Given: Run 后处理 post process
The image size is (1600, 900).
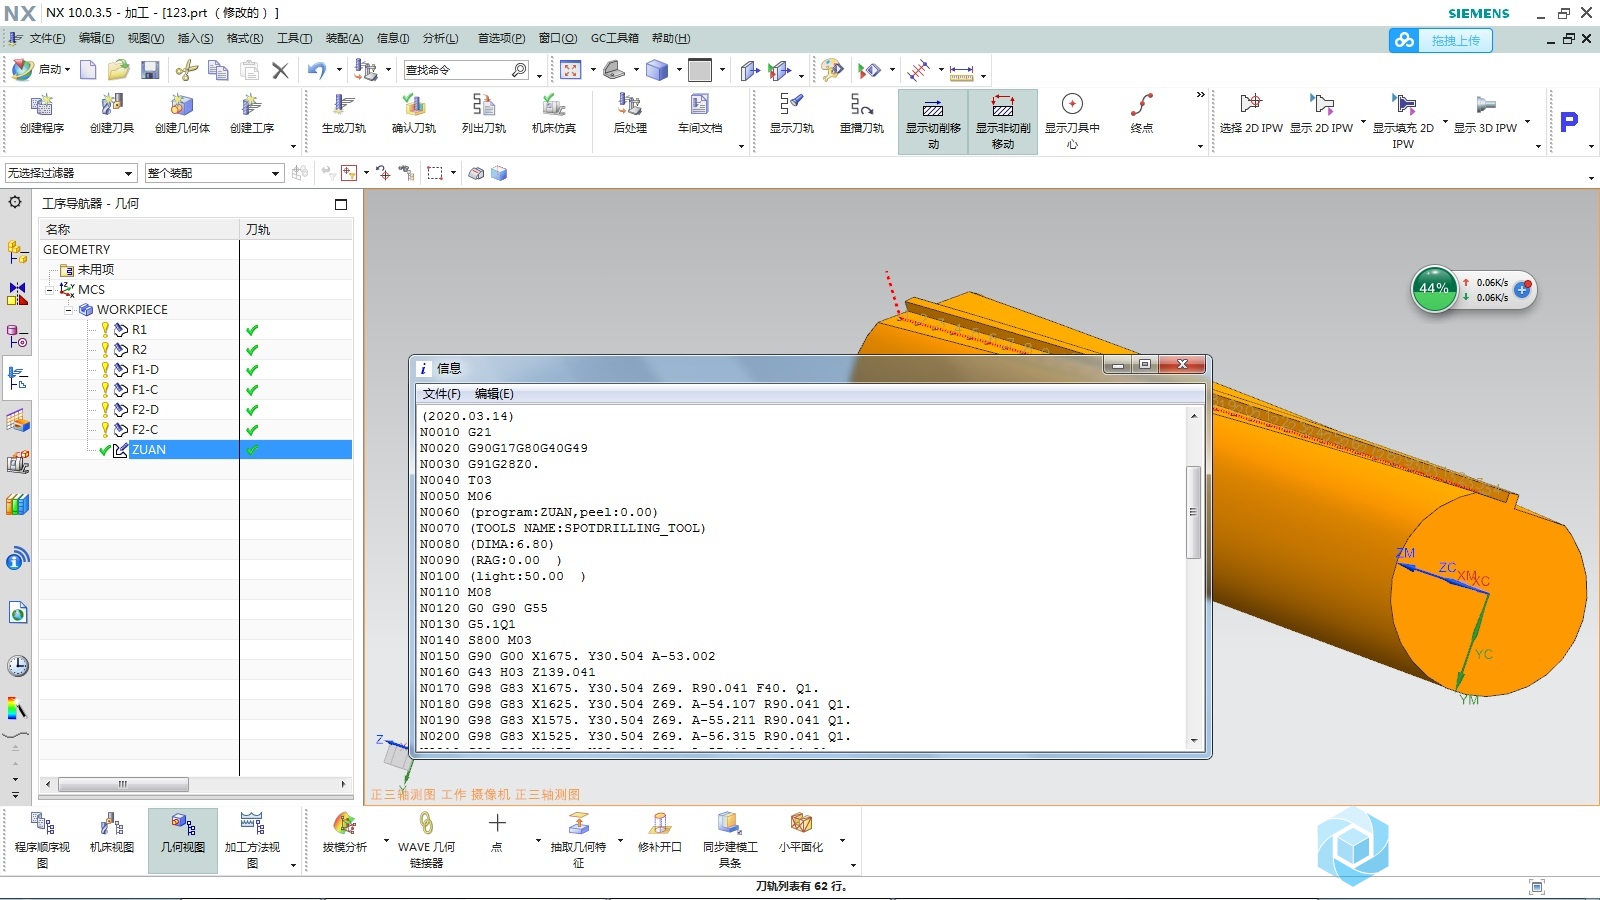Looking at the screenshot, I should (x=630, y=114).
